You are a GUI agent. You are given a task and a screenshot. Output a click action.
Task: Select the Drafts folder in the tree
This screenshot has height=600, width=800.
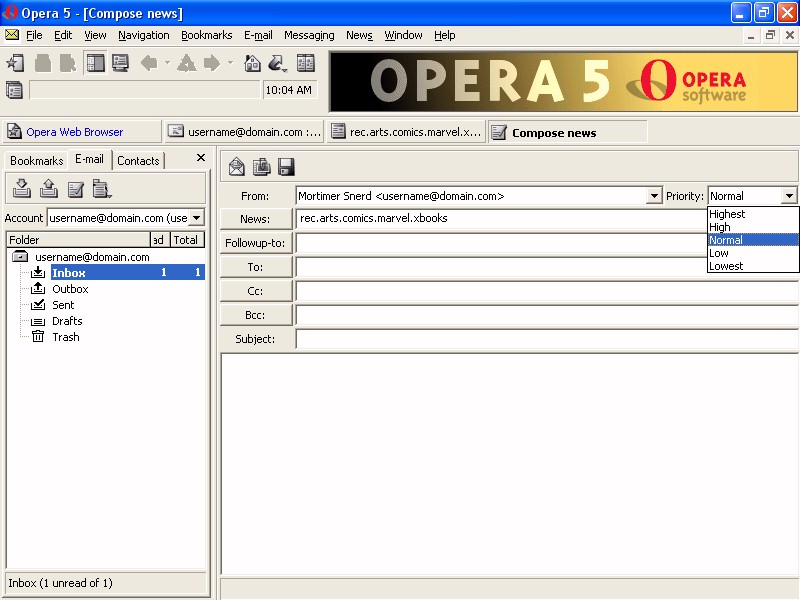coord(67,321)
